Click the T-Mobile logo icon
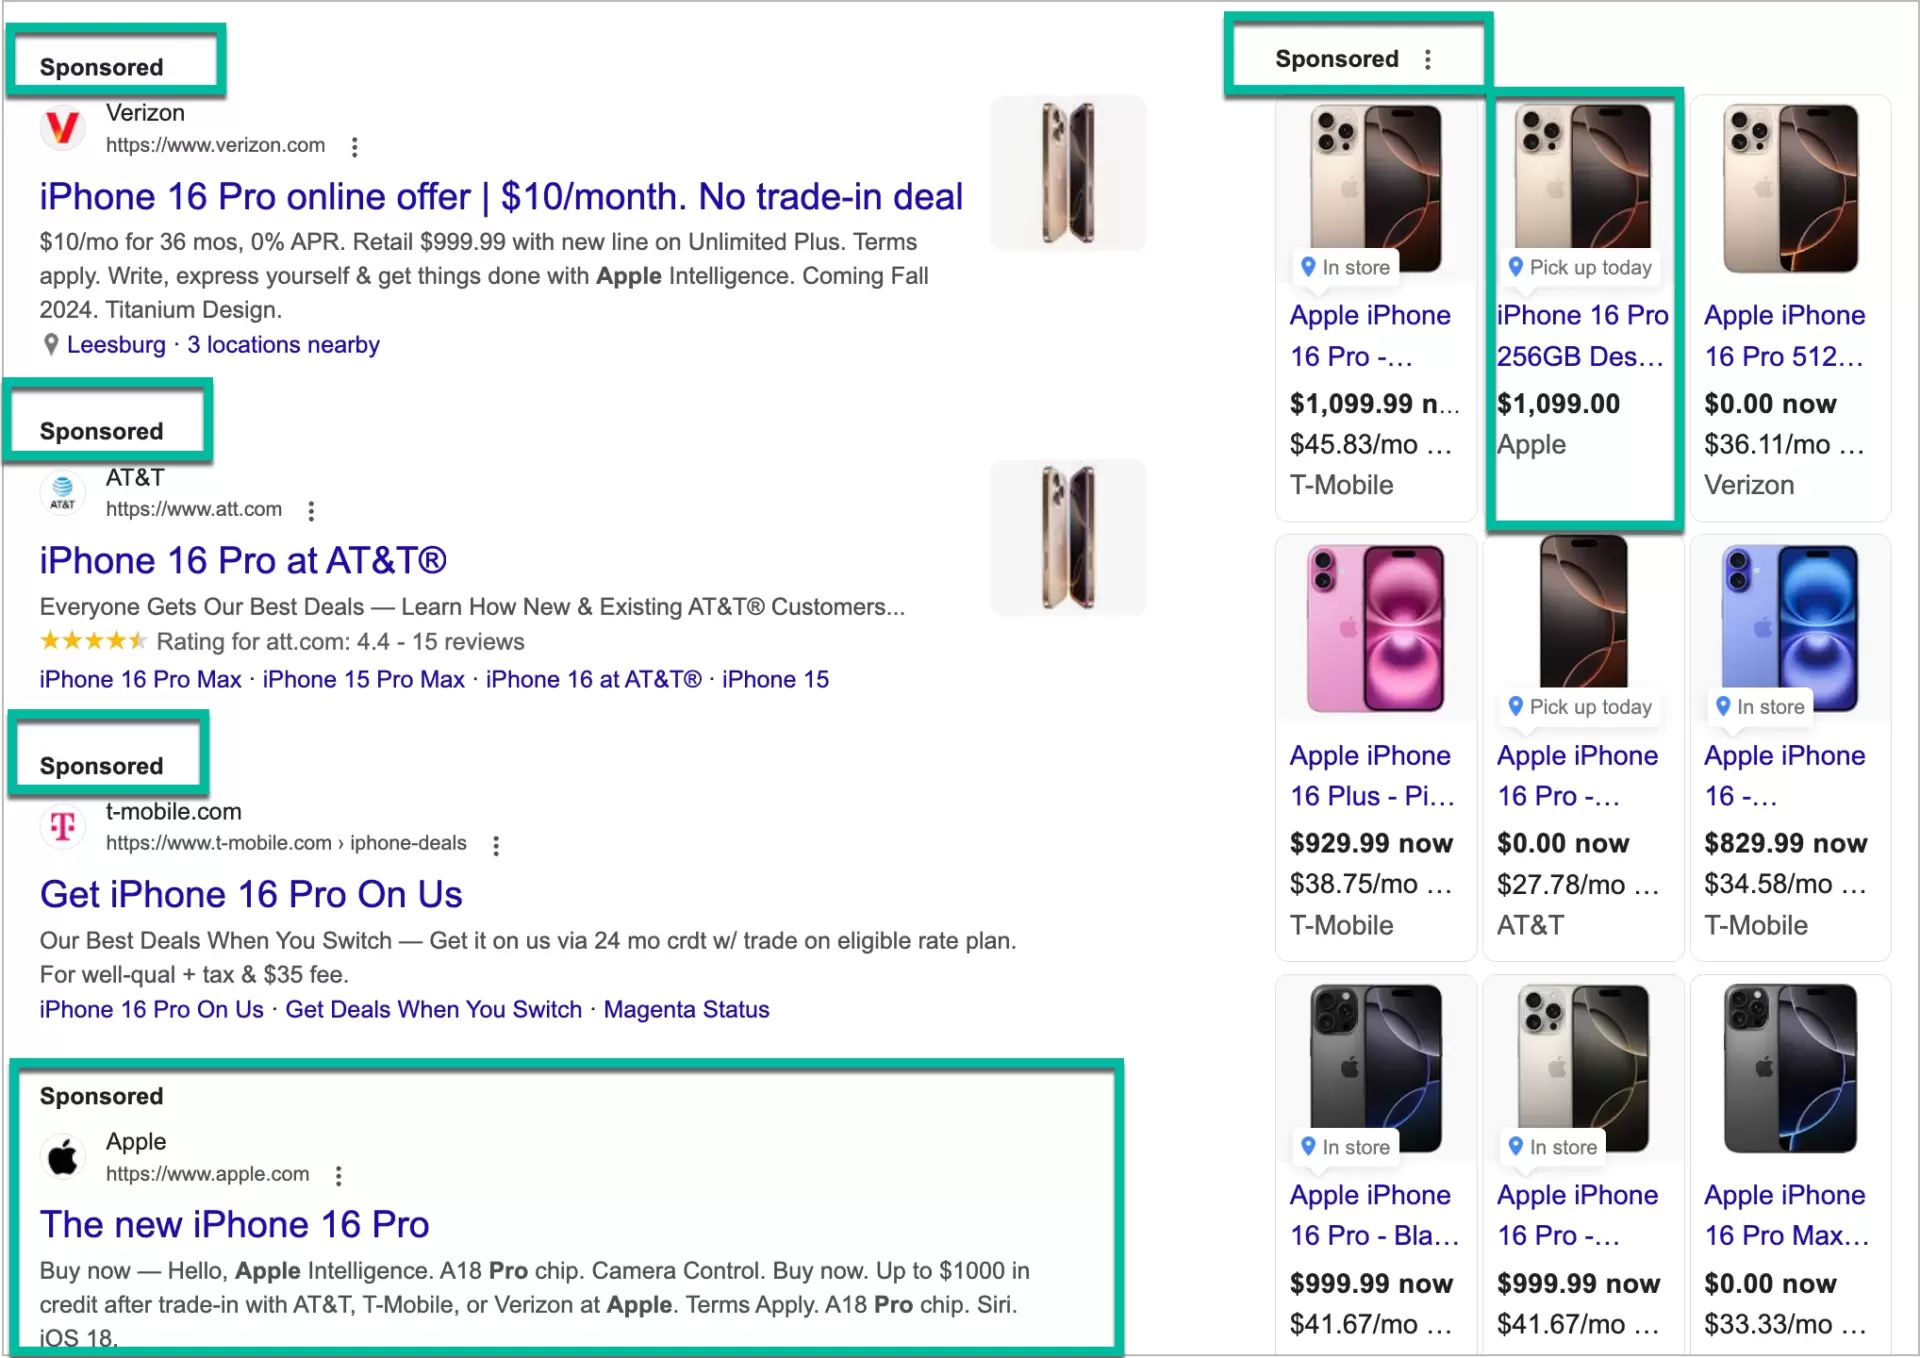 pyautogui.click(x=62, y=827)
